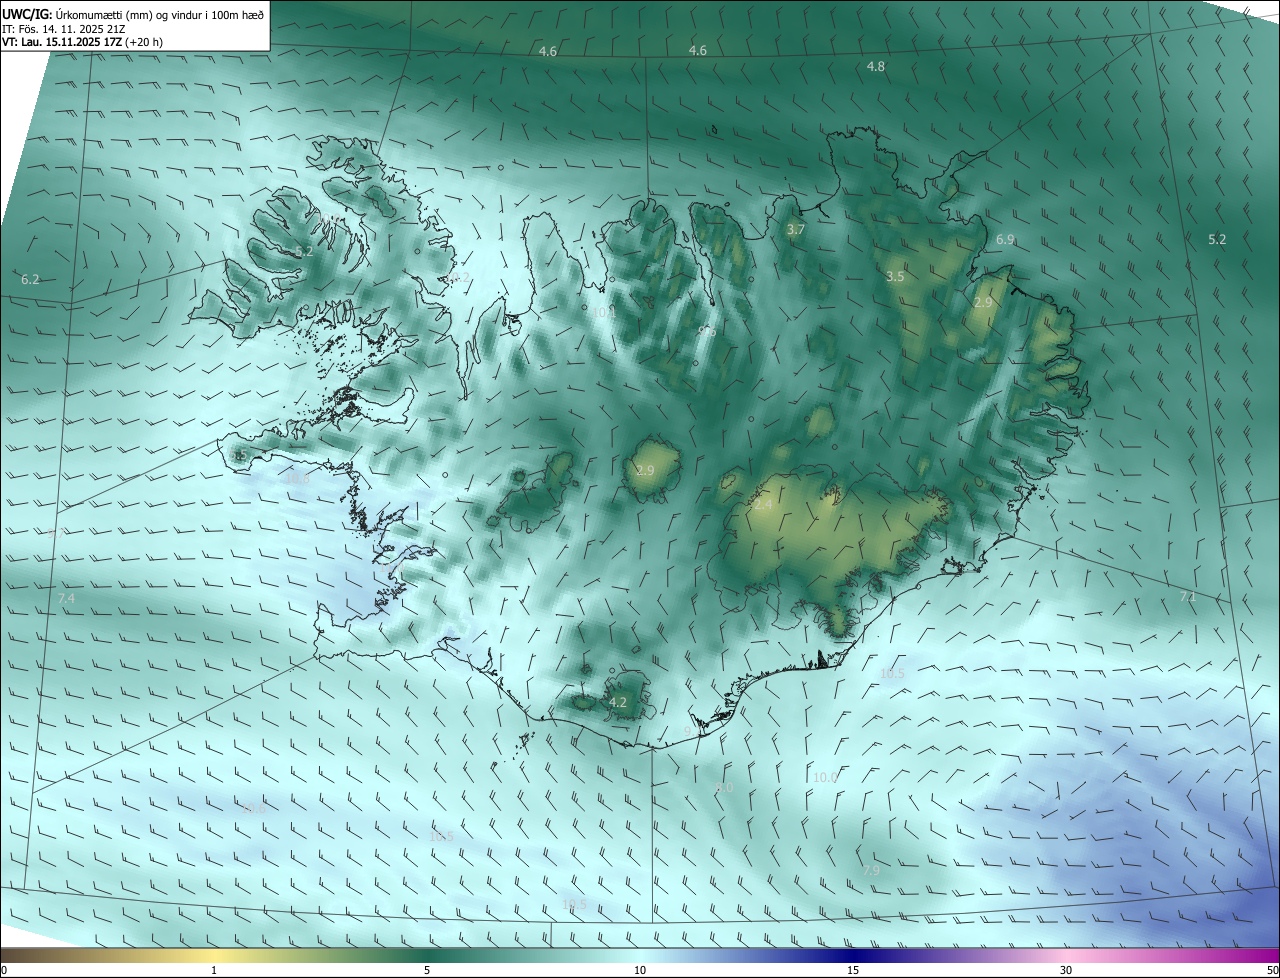The height and width of the screenshot is (978, 1280).
Task: Pick the yellow colorbar segment near 1
Action: 214,955
